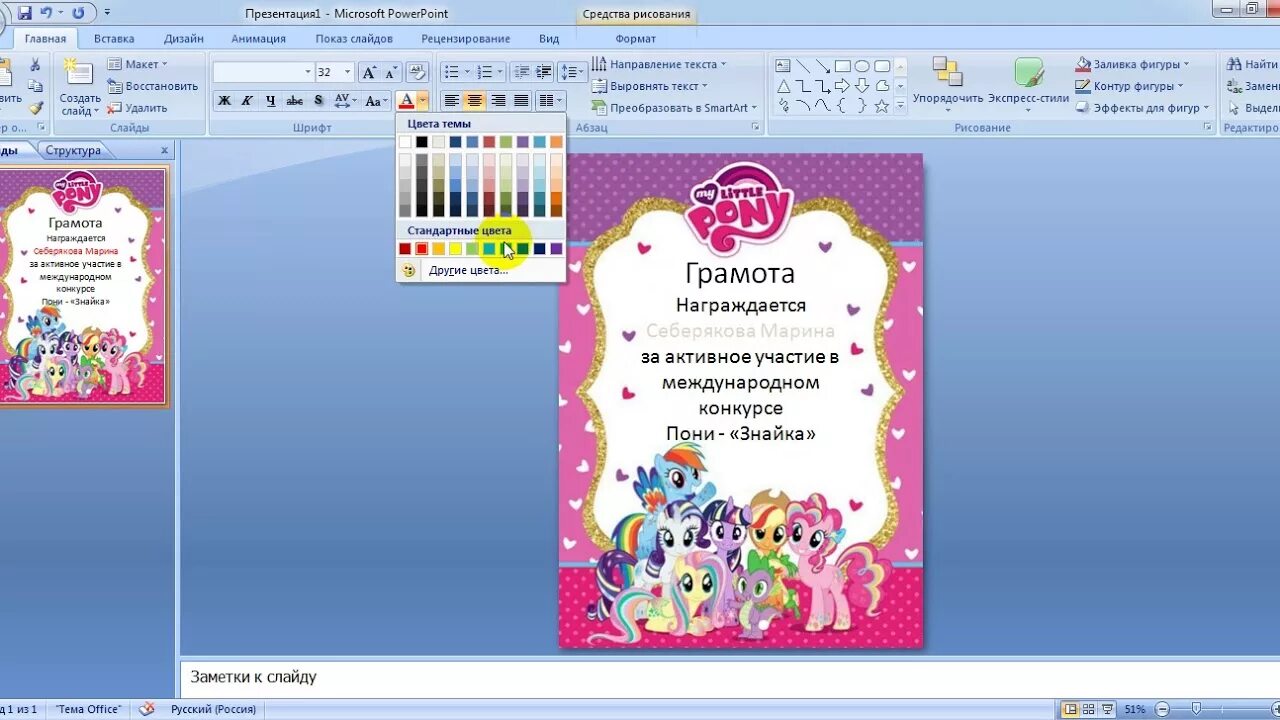
Task: Open the Показ слайдов tab
Action: (354, 39)
